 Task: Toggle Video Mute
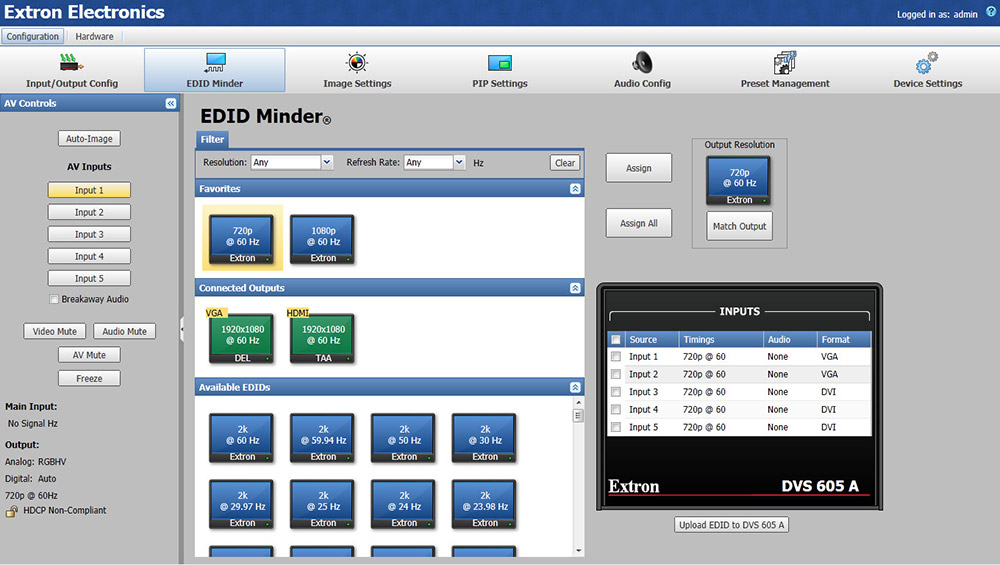(x=55, y=332)
